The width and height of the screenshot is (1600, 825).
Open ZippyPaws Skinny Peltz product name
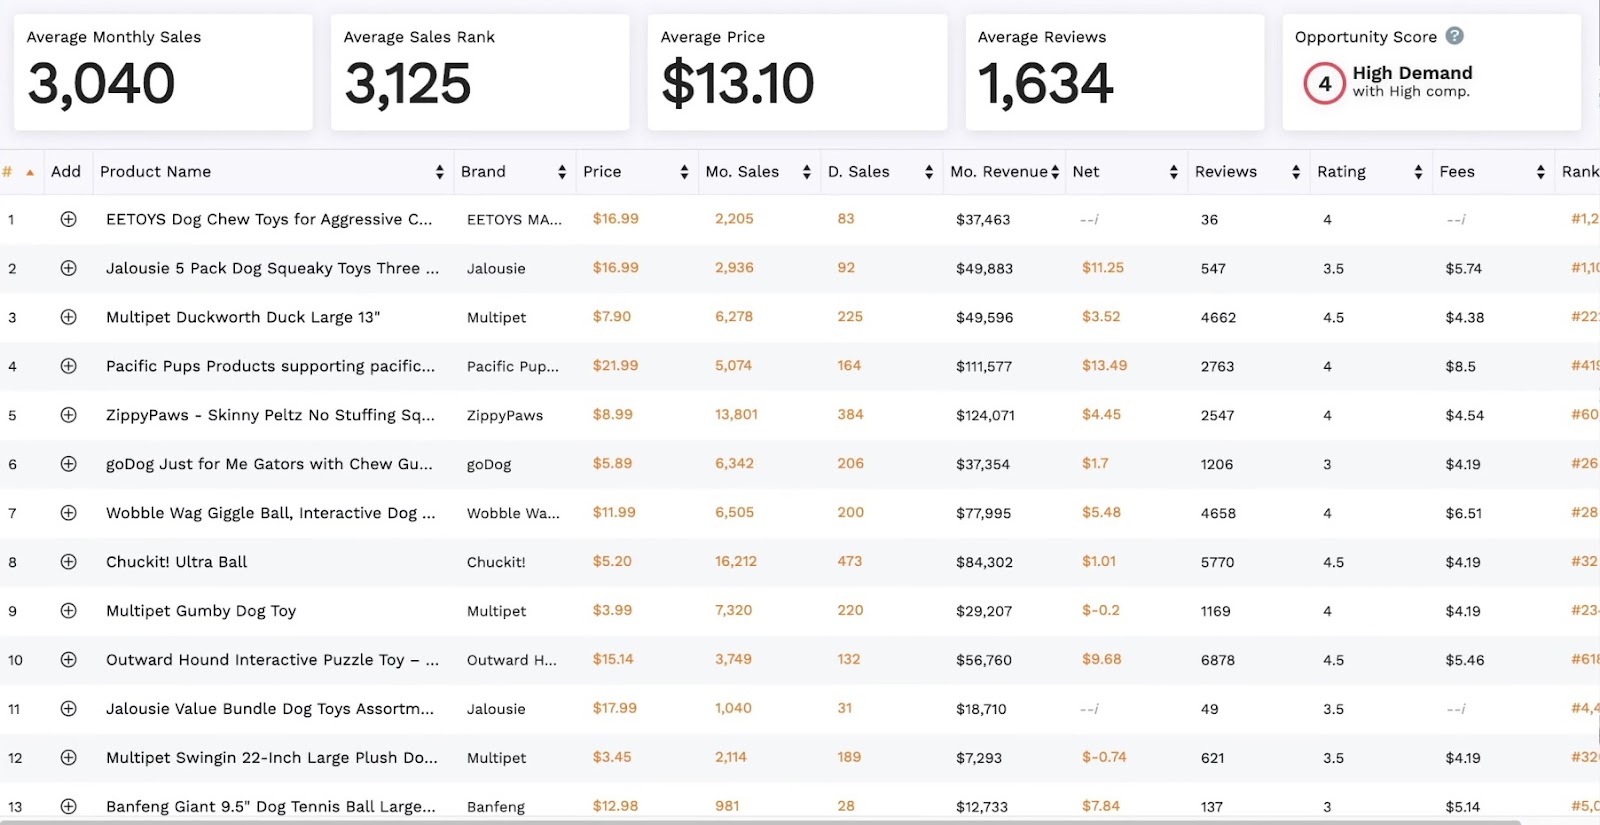270,415
